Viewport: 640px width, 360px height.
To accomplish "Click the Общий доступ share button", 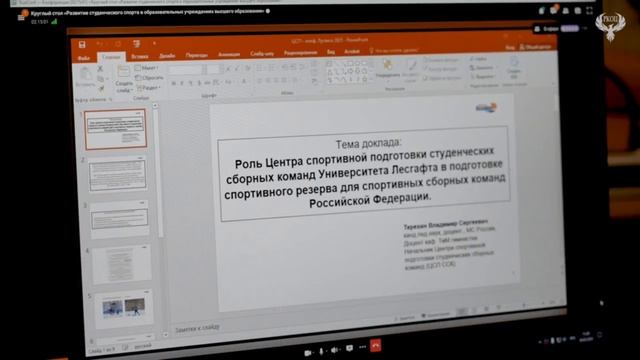I will 535,47.
